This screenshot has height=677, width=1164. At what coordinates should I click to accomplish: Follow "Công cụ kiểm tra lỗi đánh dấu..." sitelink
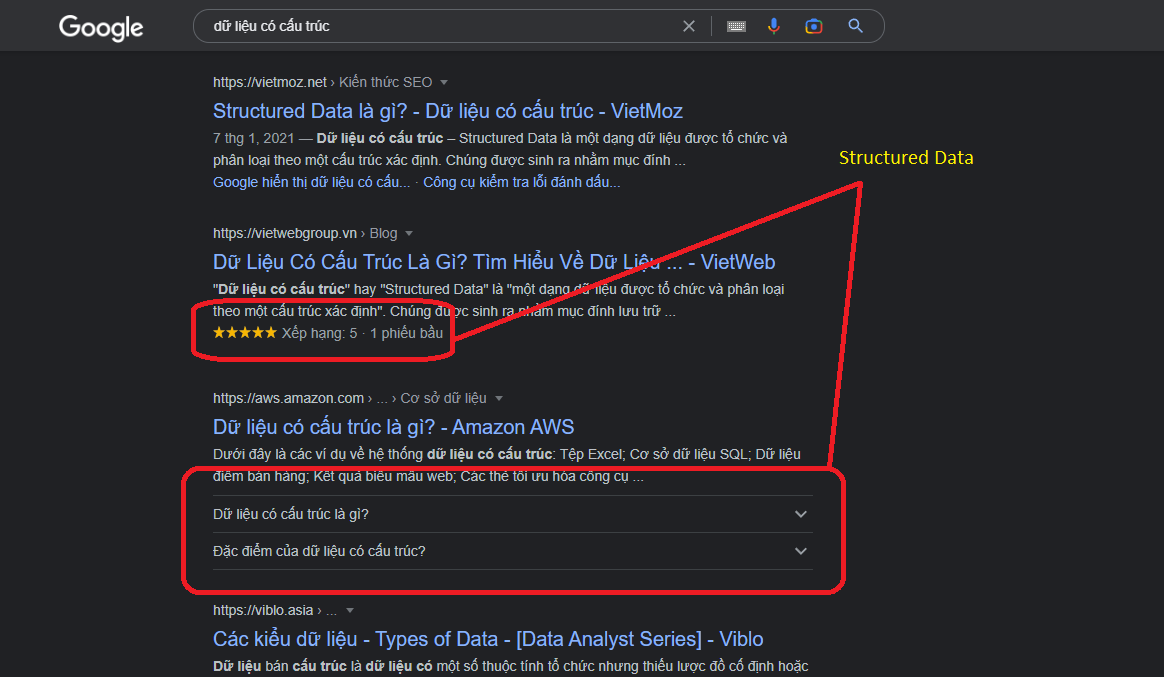tap(521, 183)
